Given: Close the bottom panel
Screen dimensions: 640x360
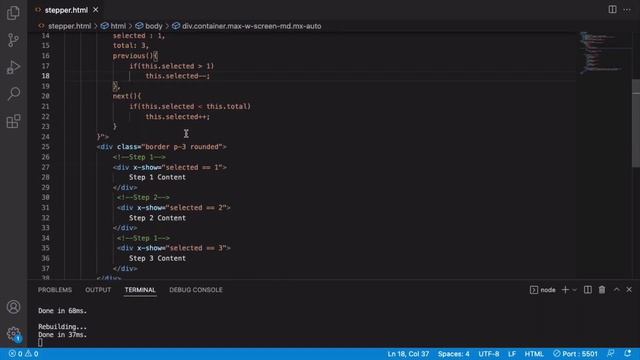Looking at the screenshot, I should pyautogui.click(x=629, y=290).
